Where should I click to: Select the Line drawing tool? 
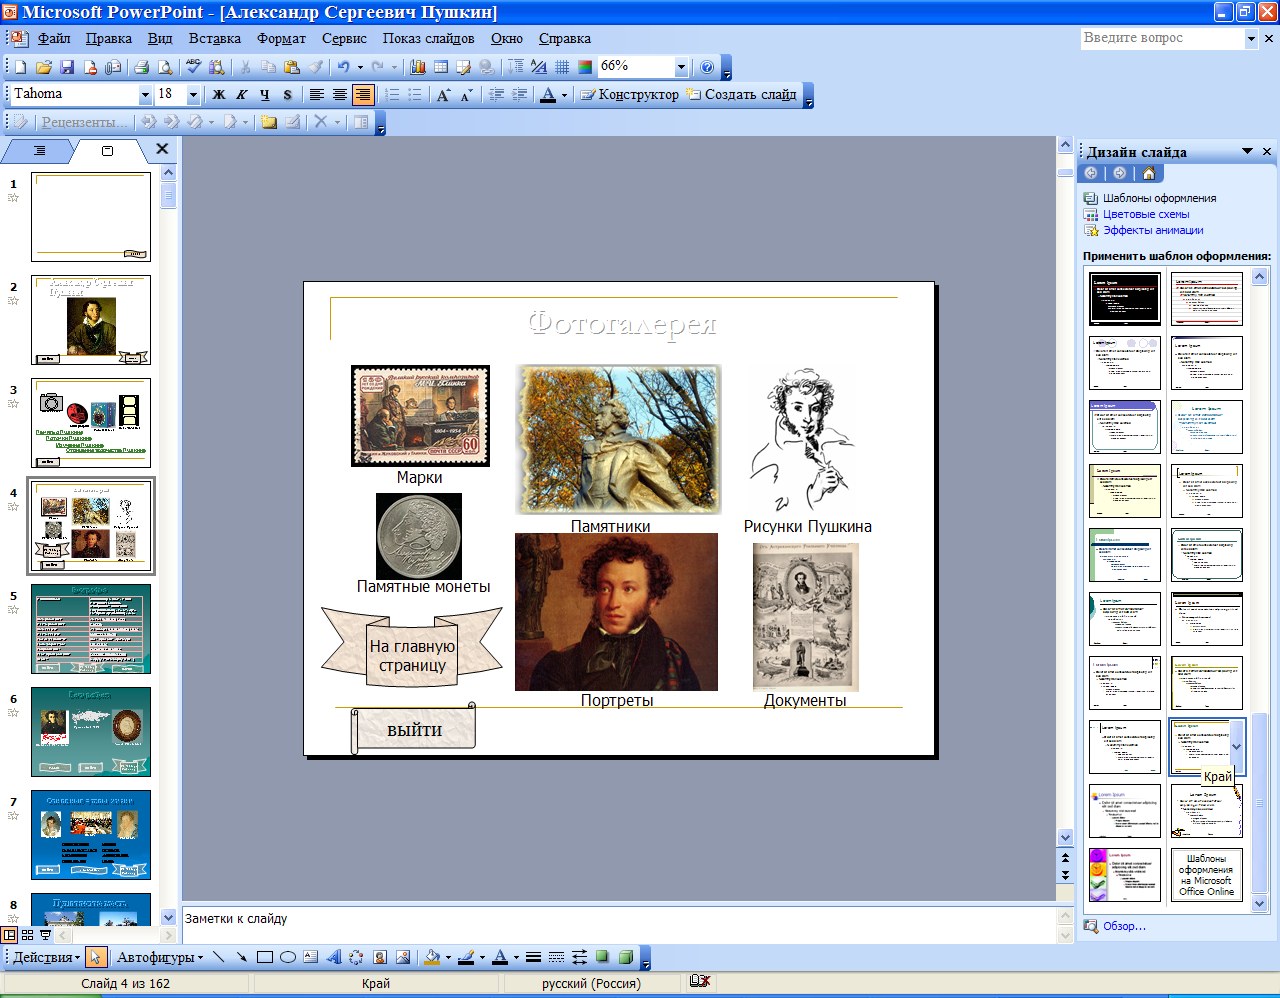pyautogui.click(x=219, y=957)
